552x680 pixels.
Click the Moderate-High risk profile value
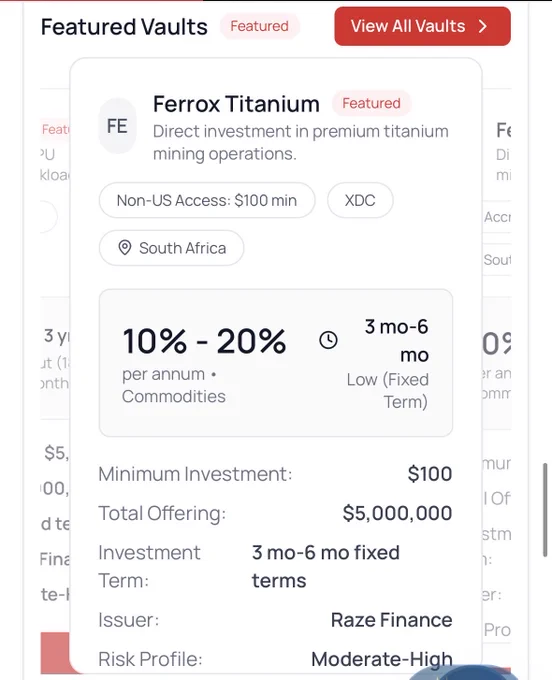point(382,659)
